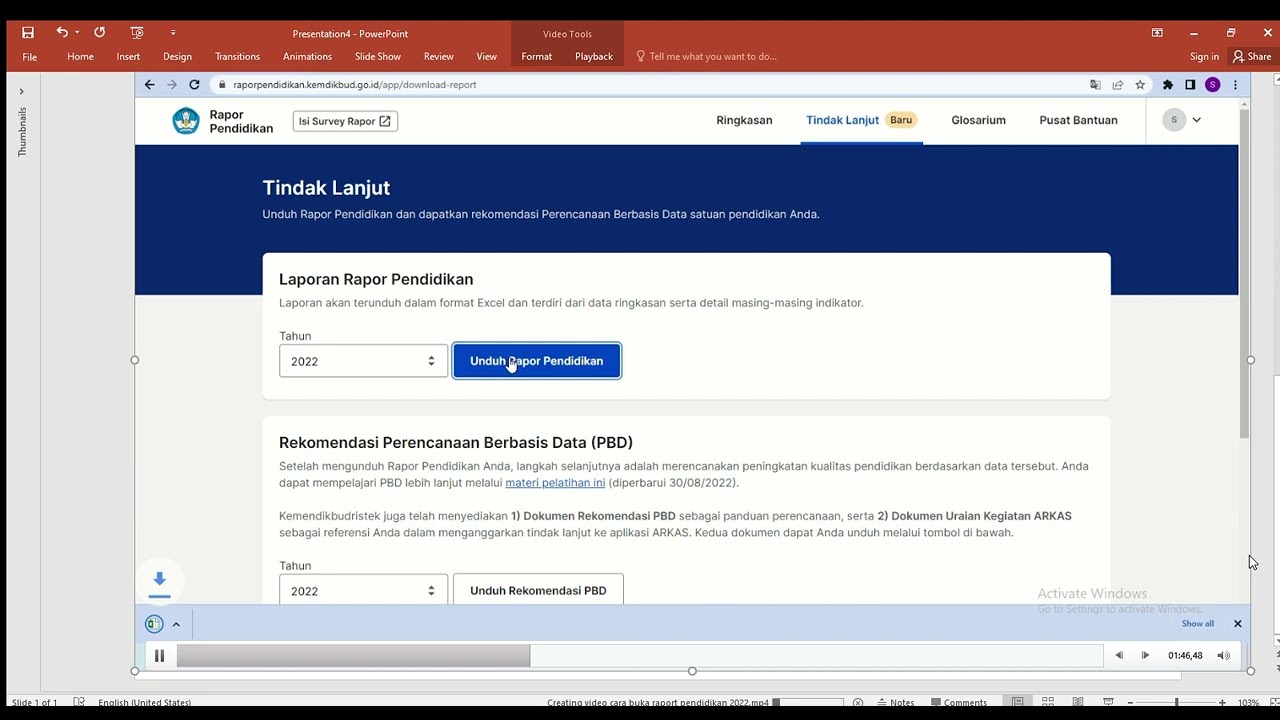
Task: Go to the Ringkasan navigation tab
Action: coord(744,120)
